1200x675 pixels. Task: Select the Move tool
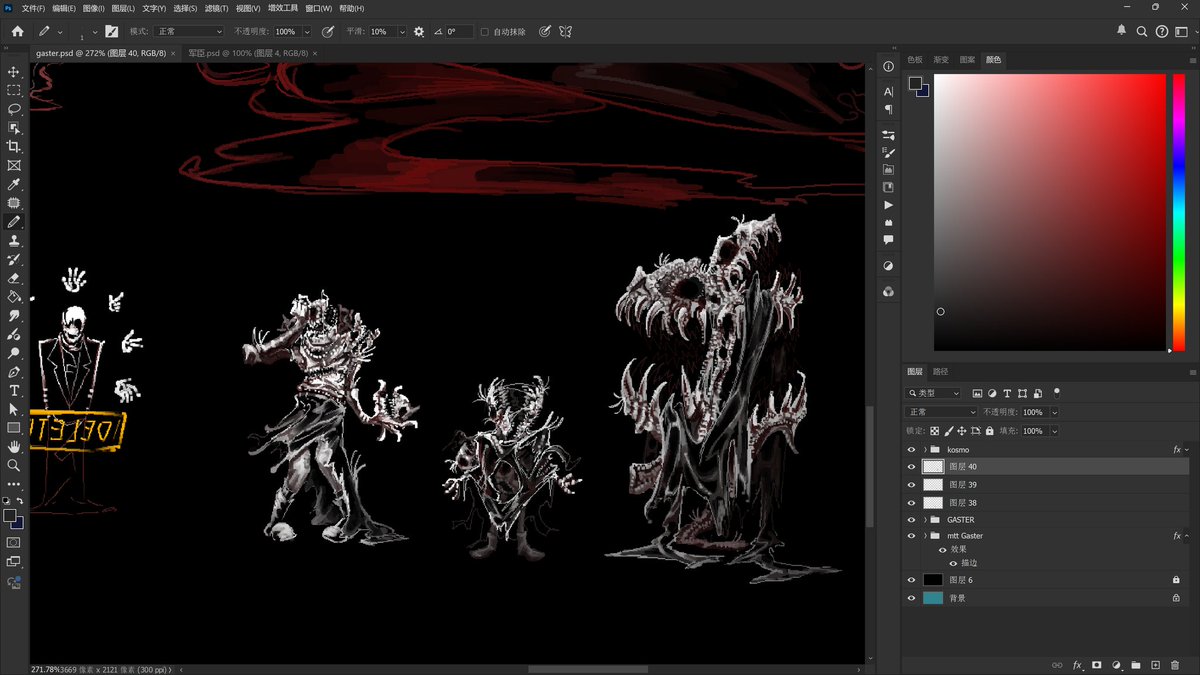point(14,72)
